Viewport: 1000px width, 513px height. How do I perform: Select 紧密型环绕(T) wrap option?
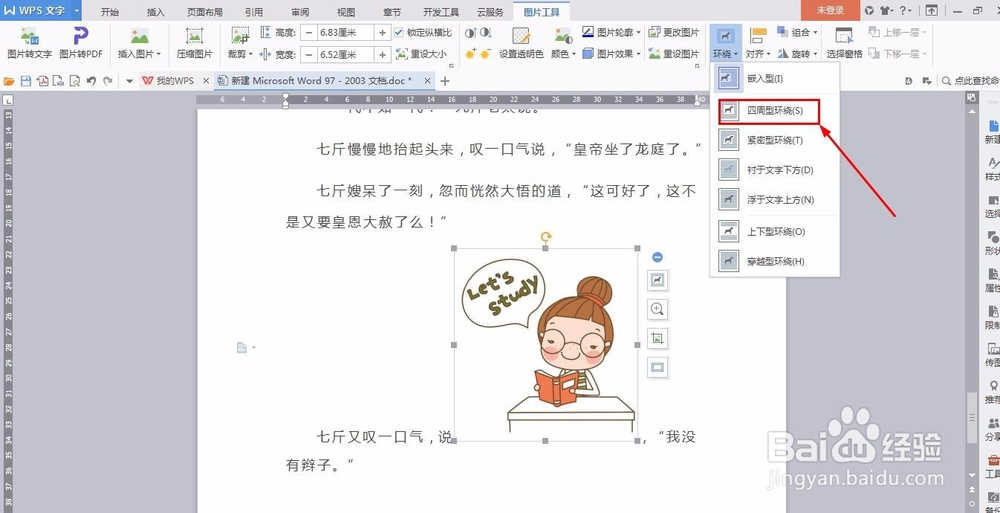click(x=775, y=140)
